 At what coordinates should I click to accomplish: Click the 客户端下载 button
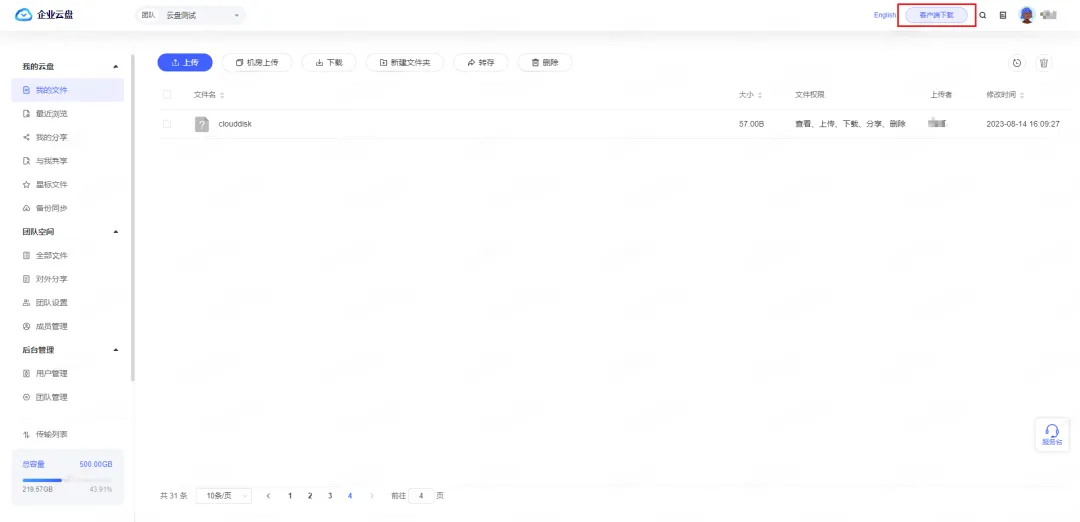click(x=937, y=14)
